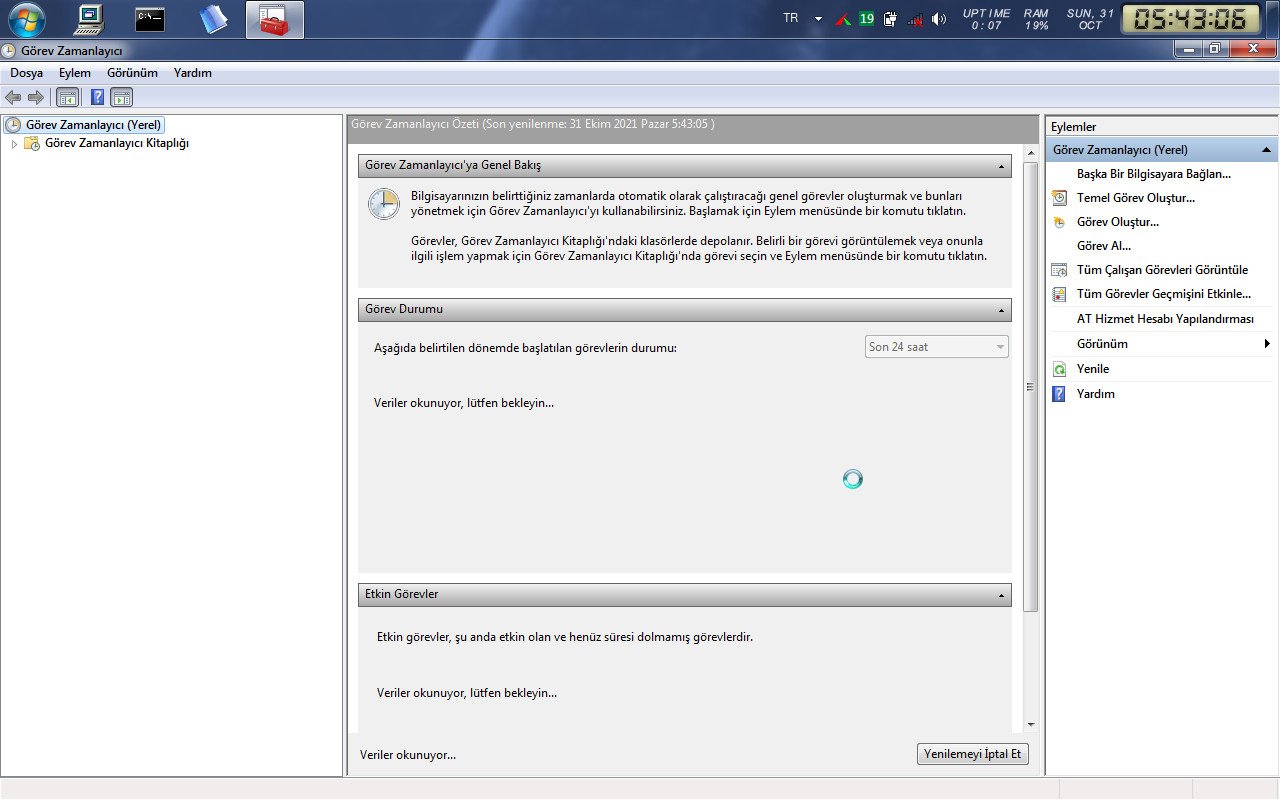Click the Görev Oluştur action icon
This screenshot has width=1280, height=800.
tap(1059, 222)
